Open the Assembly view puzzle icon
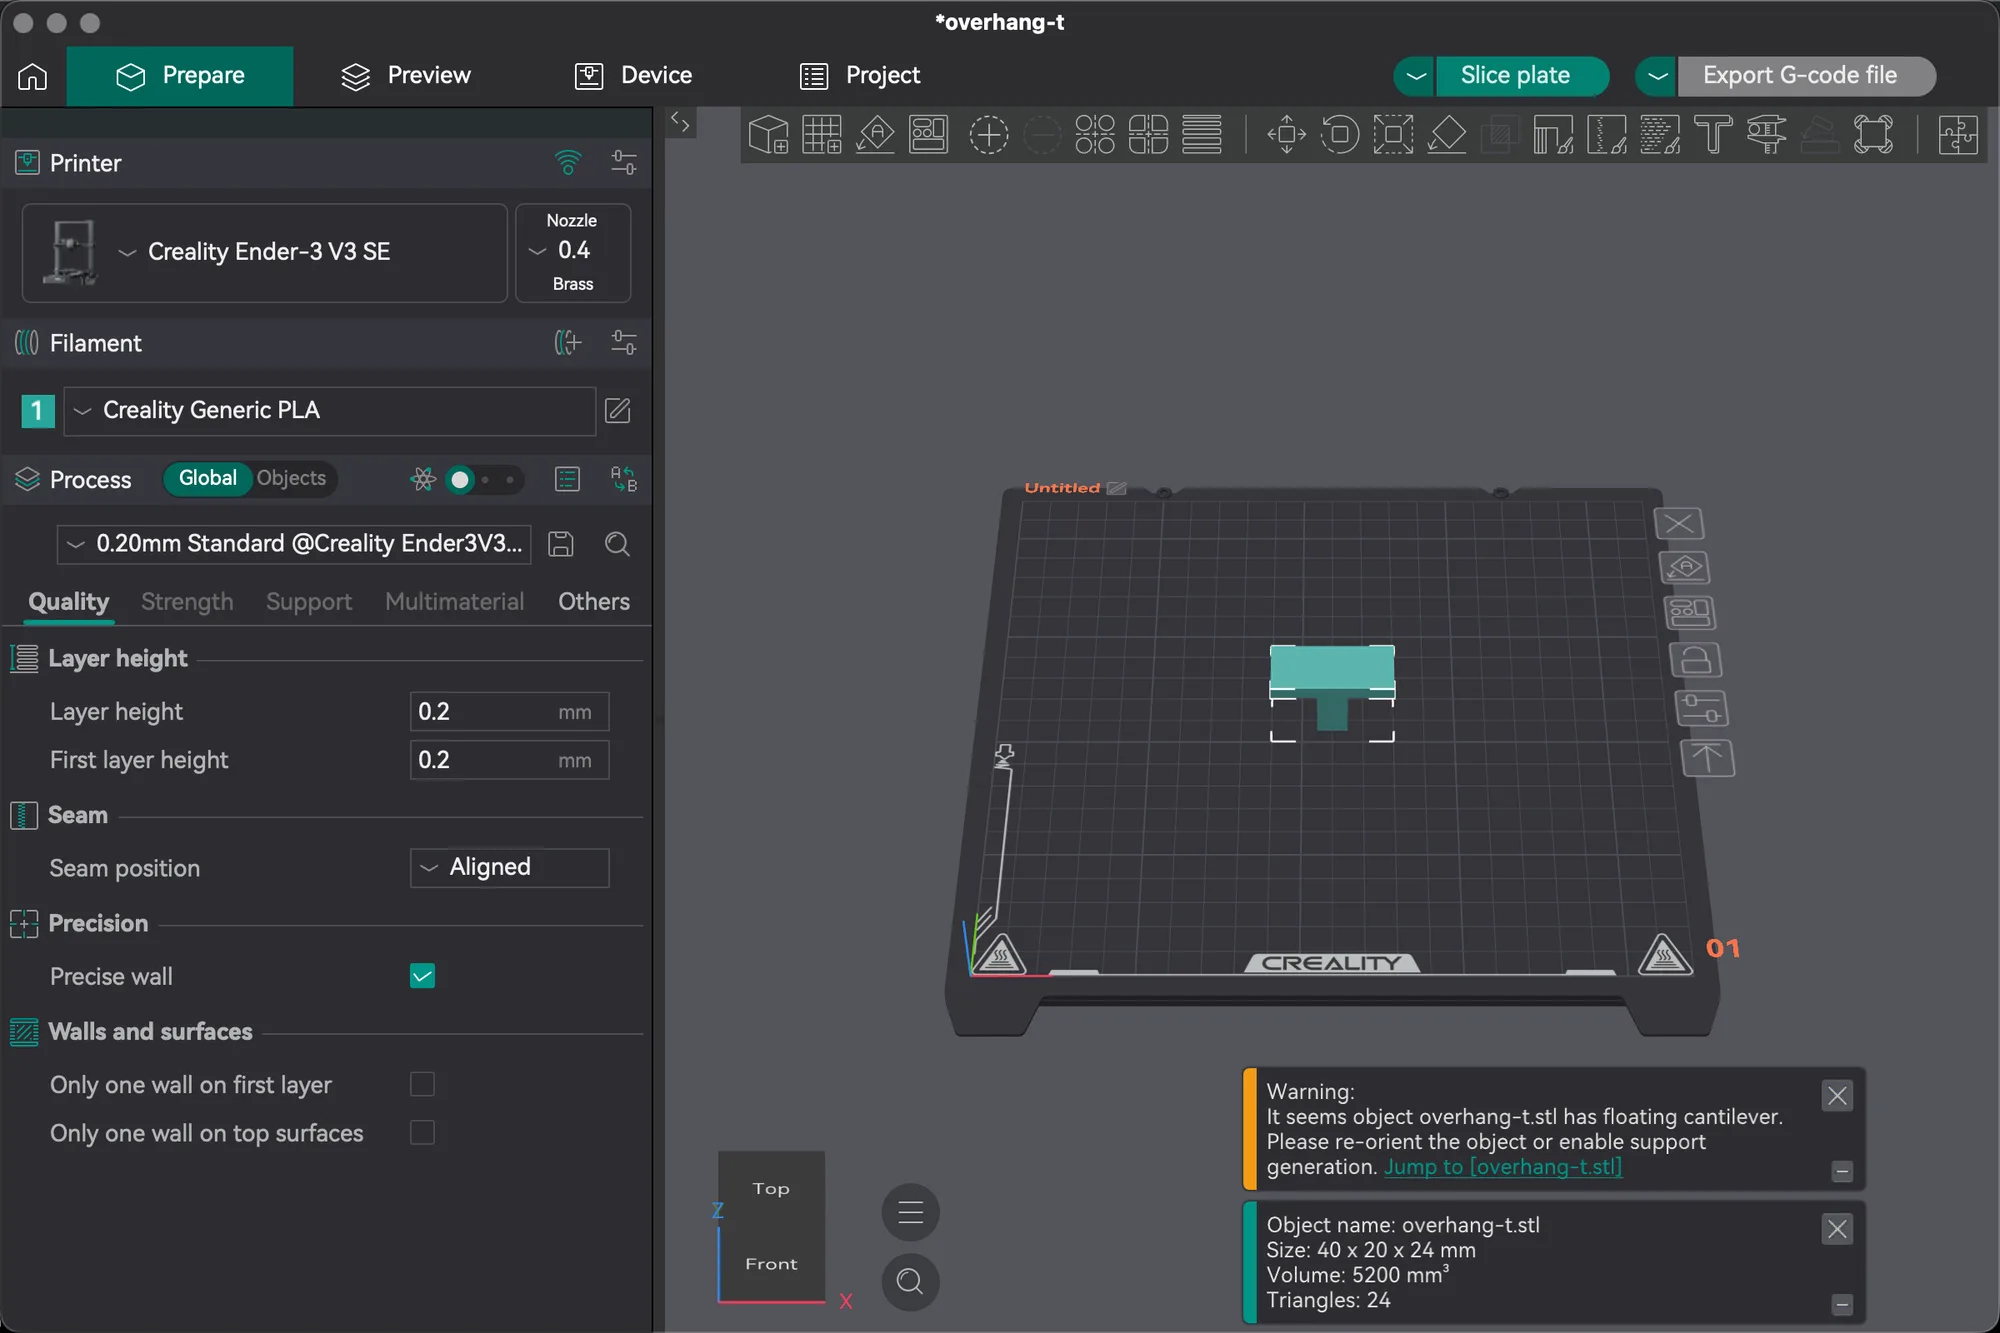Screen dimensions: 2000x1333 (1957, 134)
